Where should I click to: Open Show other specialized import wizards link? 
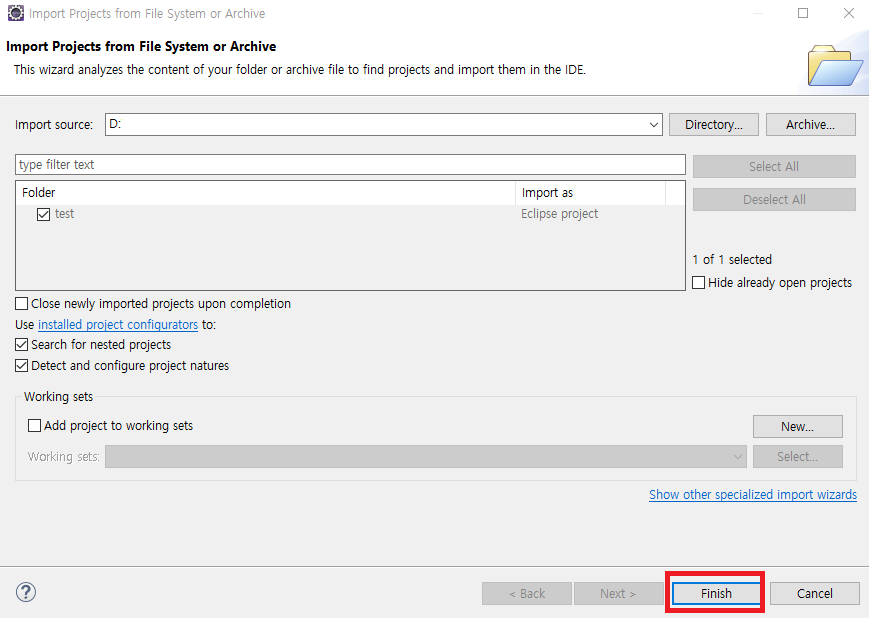(x=753, y=494)
